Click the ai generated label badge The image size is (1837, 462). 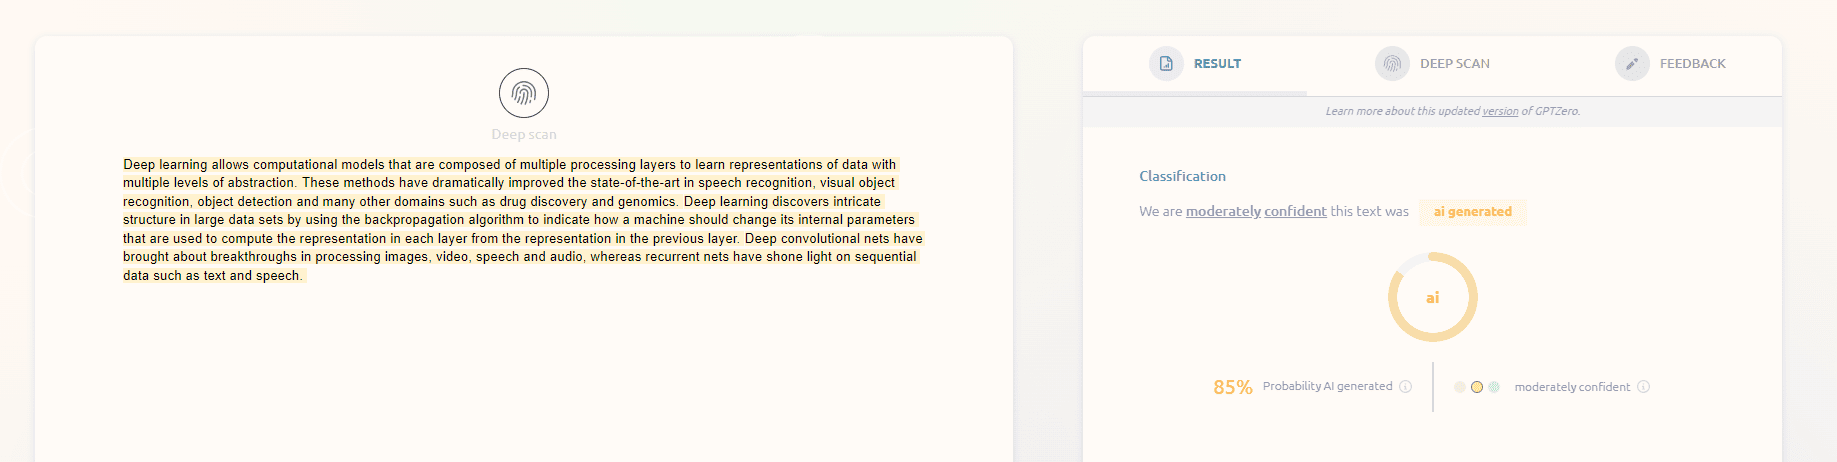1473,212
